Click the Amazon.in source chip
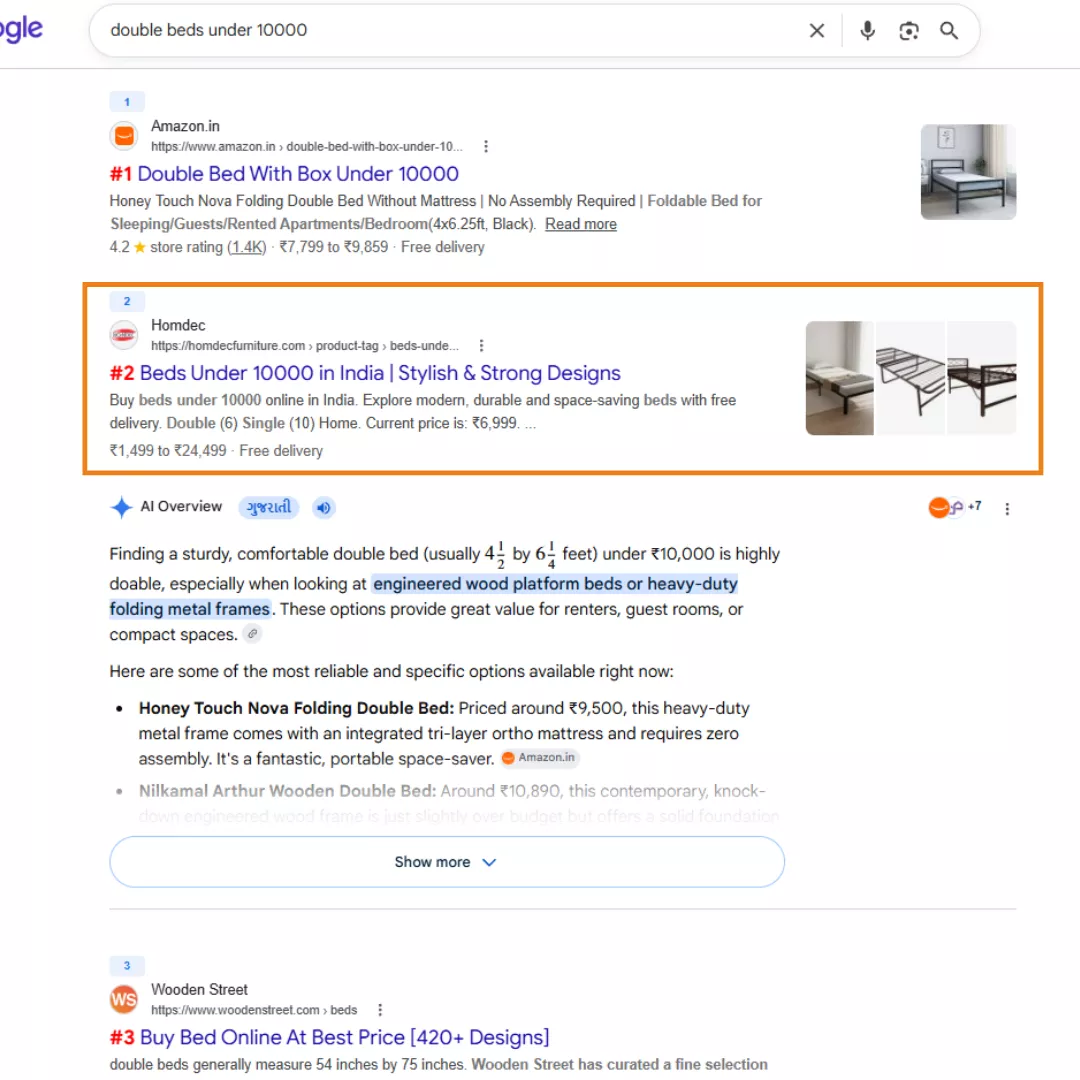The width and height of the screenshot is (1080, 1080). pos(539,758)
